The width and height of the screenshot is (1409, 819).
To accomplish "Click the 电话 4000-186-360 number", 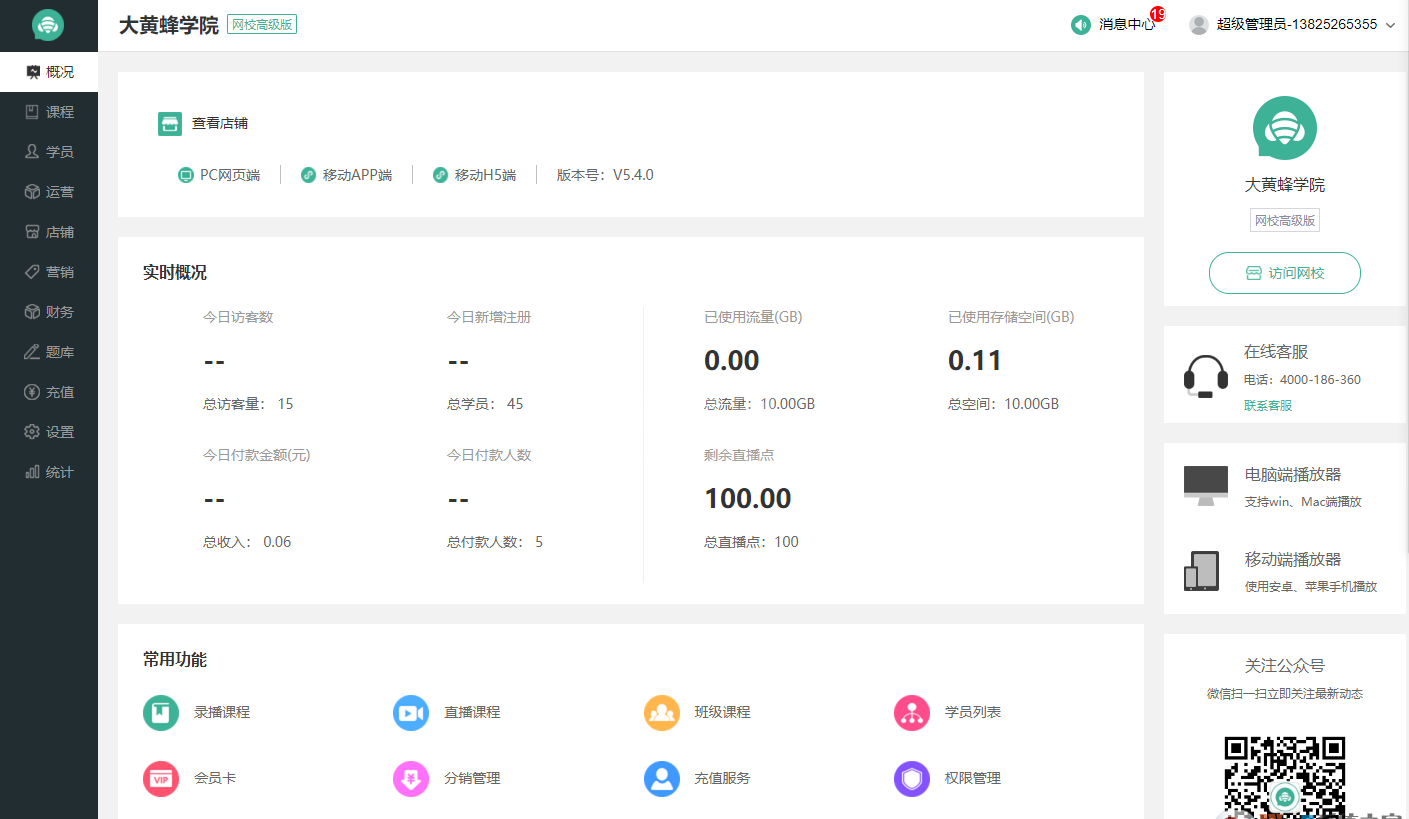I will (1320, 380).
